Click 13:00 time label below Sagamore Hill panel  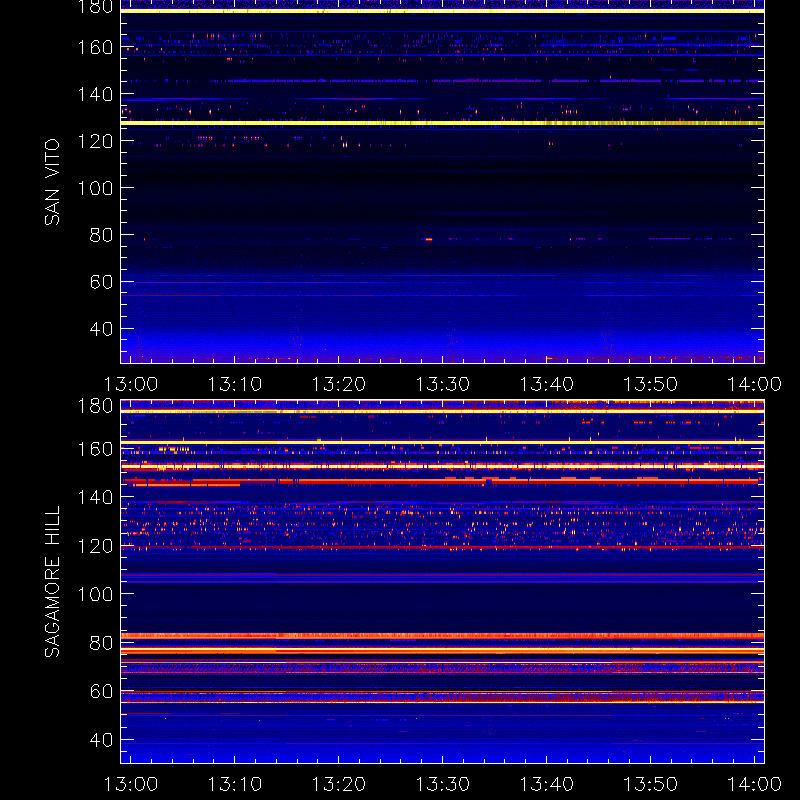pyautogui.click(x=131, y=784)
